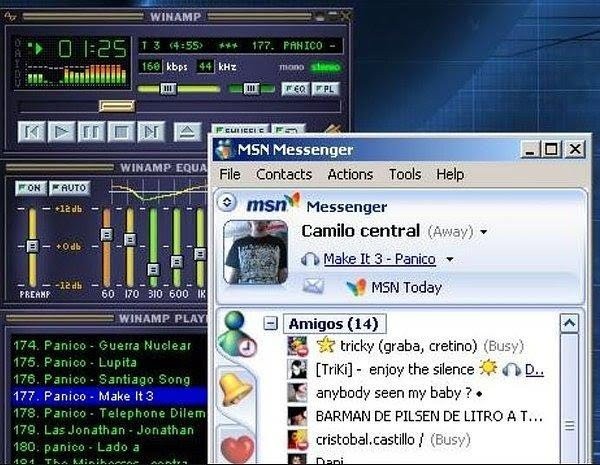Click Amigos (14) group header

[x=334, y=324]
